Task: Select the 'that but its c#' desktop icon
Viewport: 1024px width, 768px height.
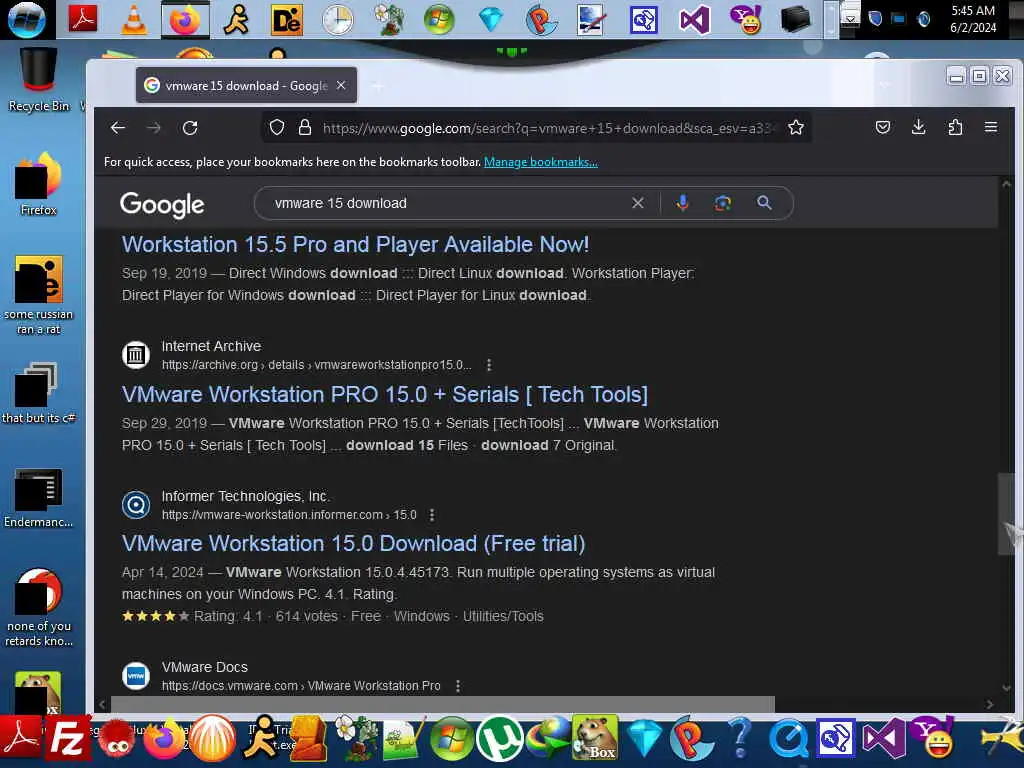Action: 39,392
